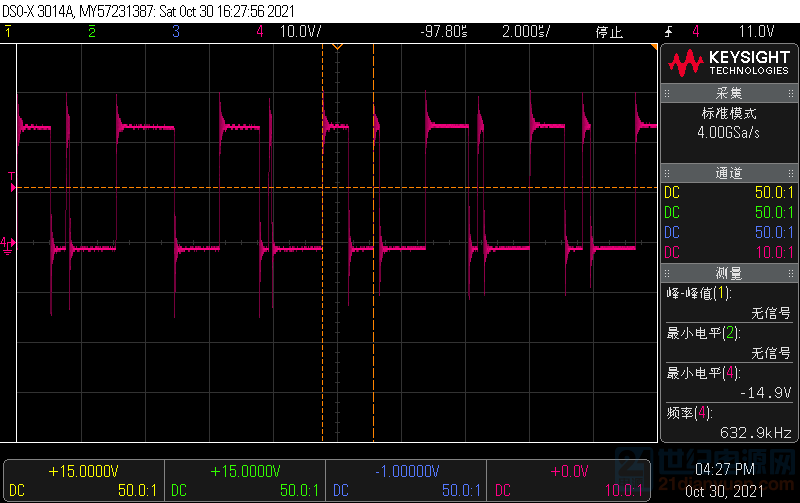The width and height of the screenshot is (800, 503).
Task: Click the 632.9kHz frequency value
Action: [x=756, y=433]
